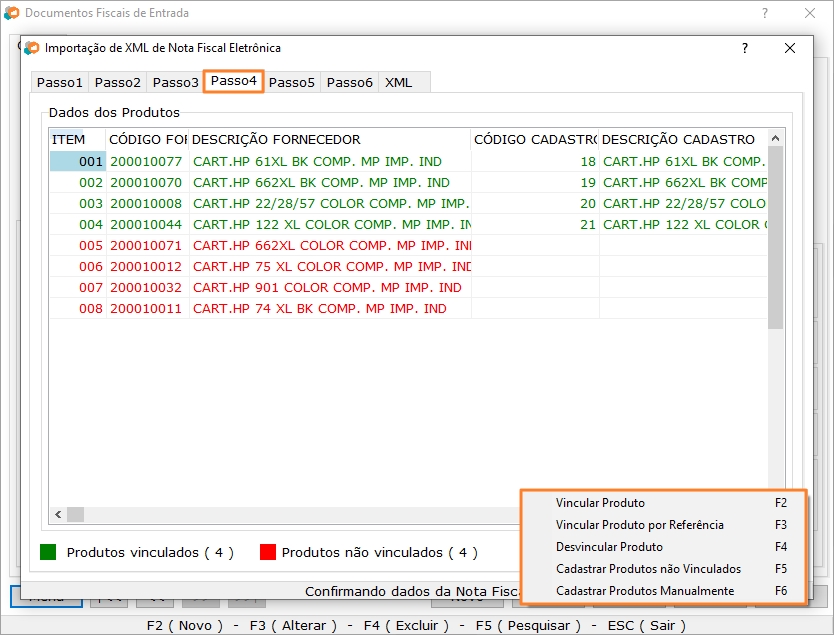Open the Passo2 tab
The width and height of the screenshot is (834, 635).
click(117, 82)
